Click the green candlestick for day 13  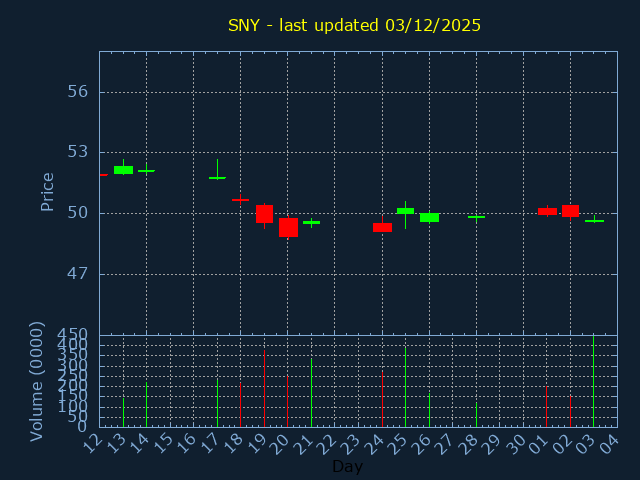[123, 169]
